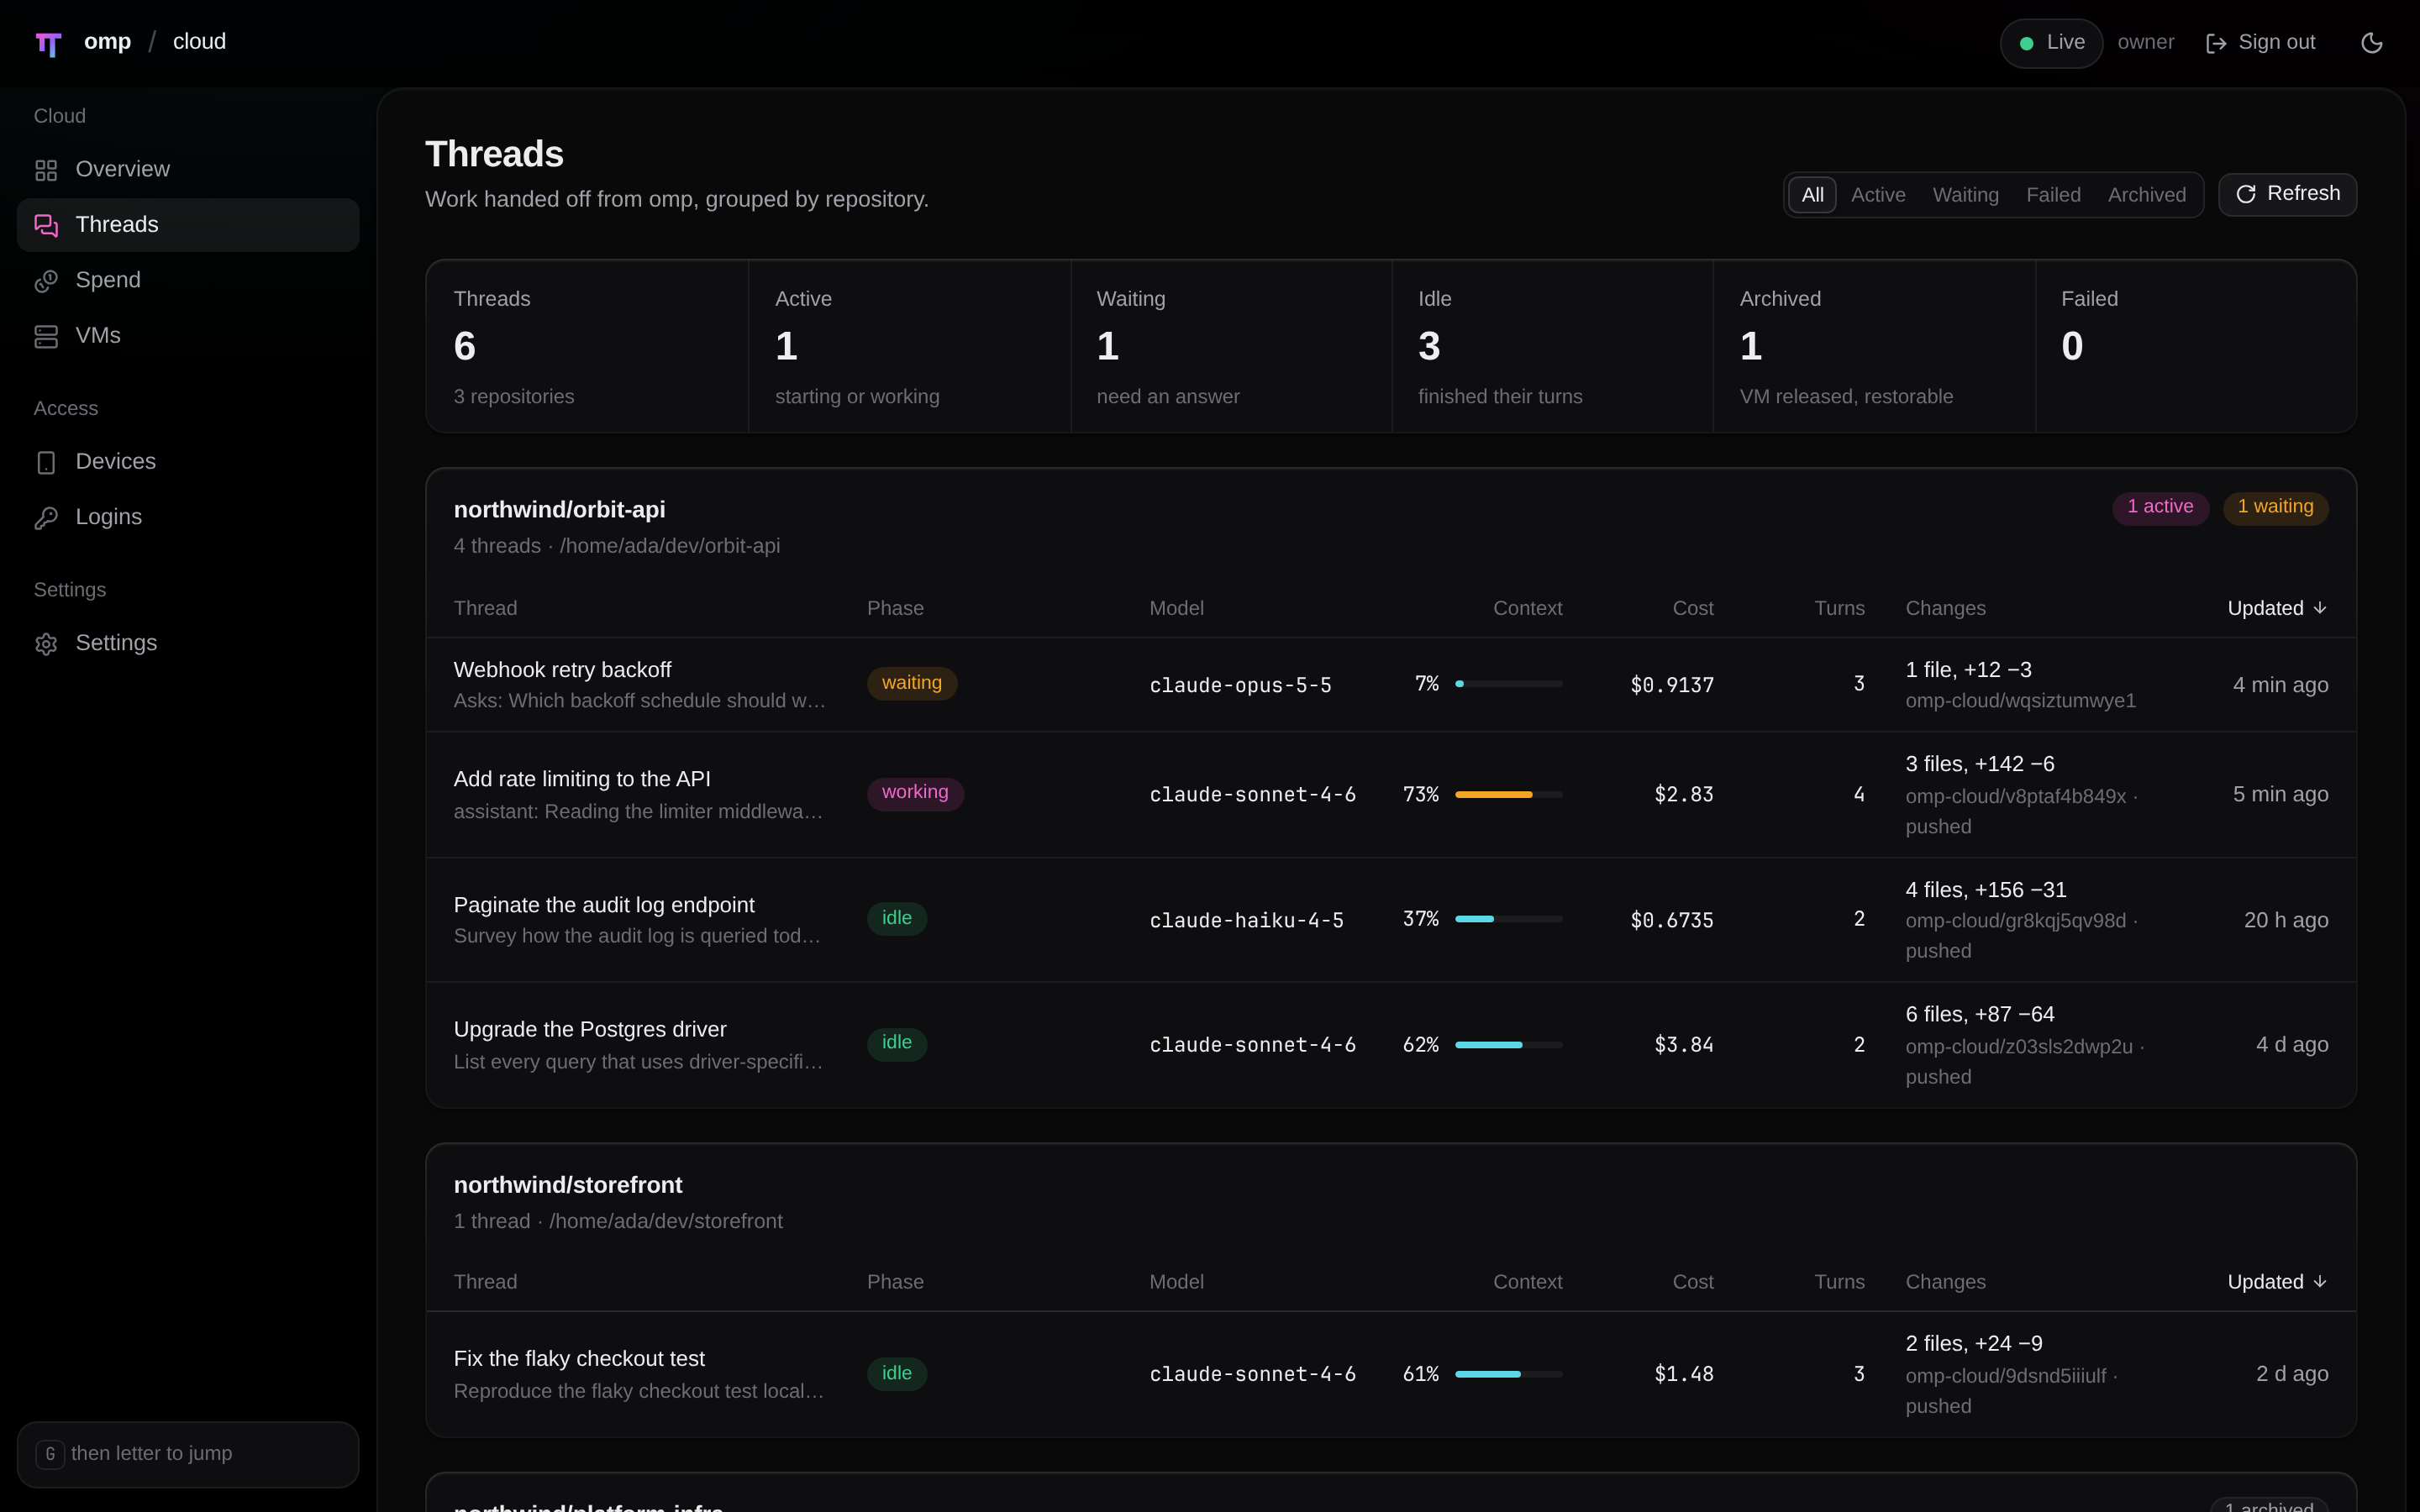The image size is (2420, 1512).
Task: Open the VMs section
Action: (x=188, y=336)
